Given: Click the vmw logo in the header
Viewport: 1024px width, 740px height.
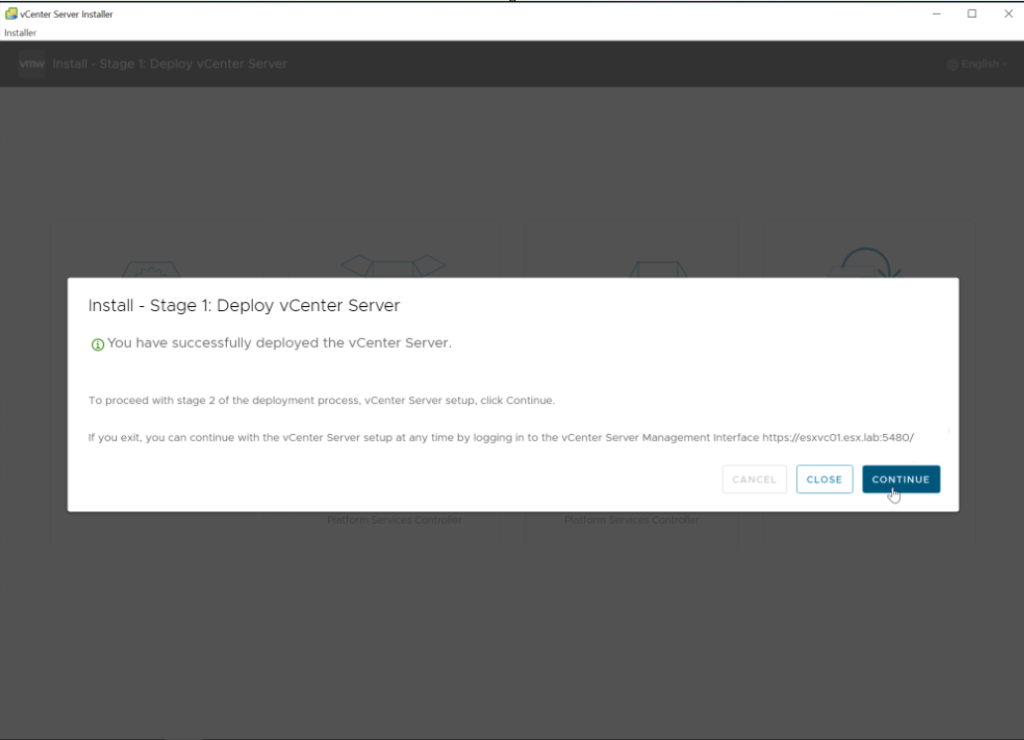Looking at the screenshot, I should pos(32,63).
